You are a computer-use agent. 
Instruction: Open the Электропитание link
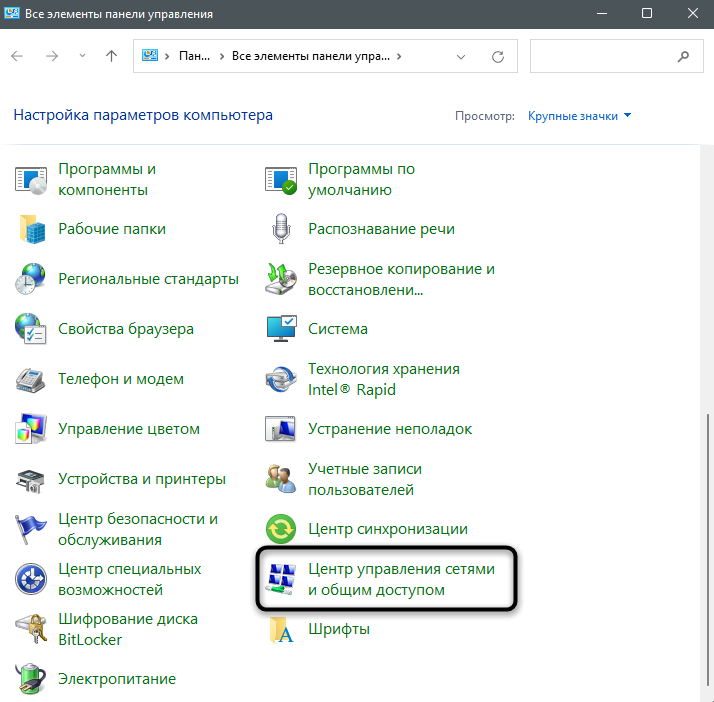[117, 679]
